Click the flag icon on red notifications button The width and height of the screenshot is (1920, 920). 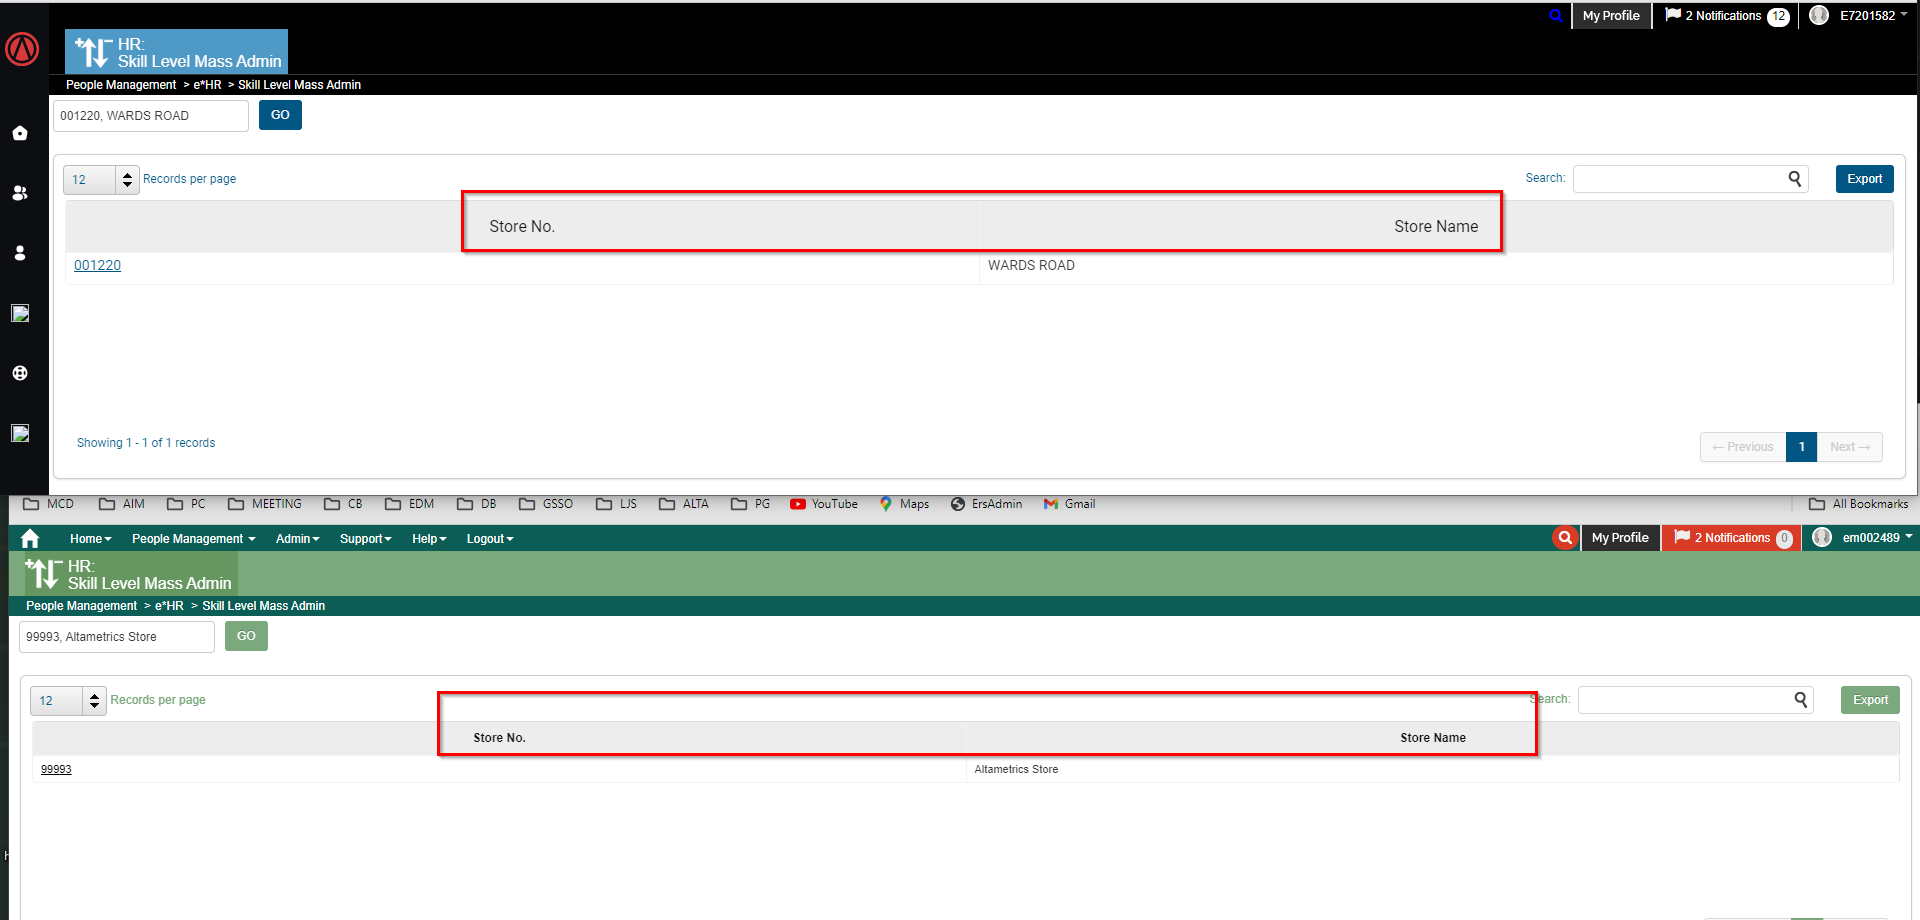(1682, 537)
